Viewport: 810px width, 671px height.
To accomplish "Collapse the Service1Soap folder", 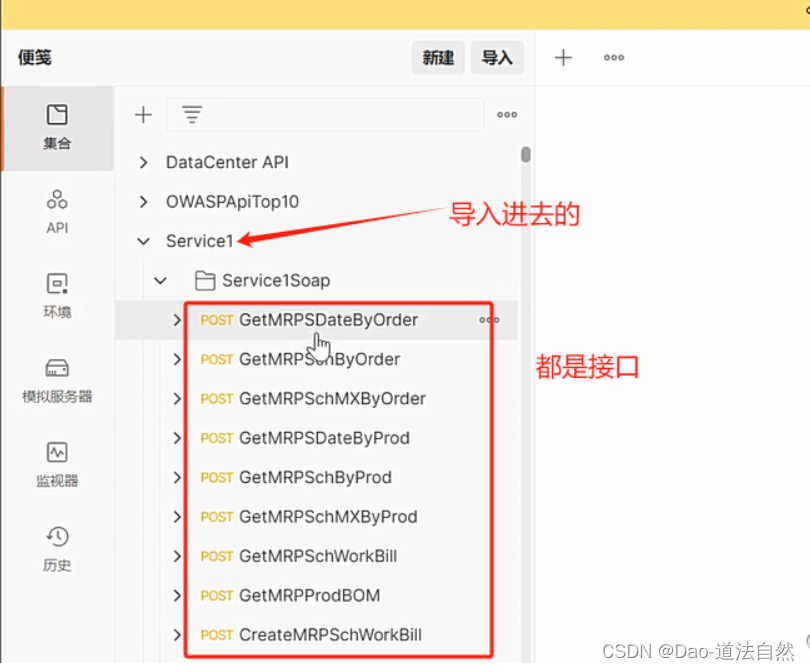I will (161, 280).
